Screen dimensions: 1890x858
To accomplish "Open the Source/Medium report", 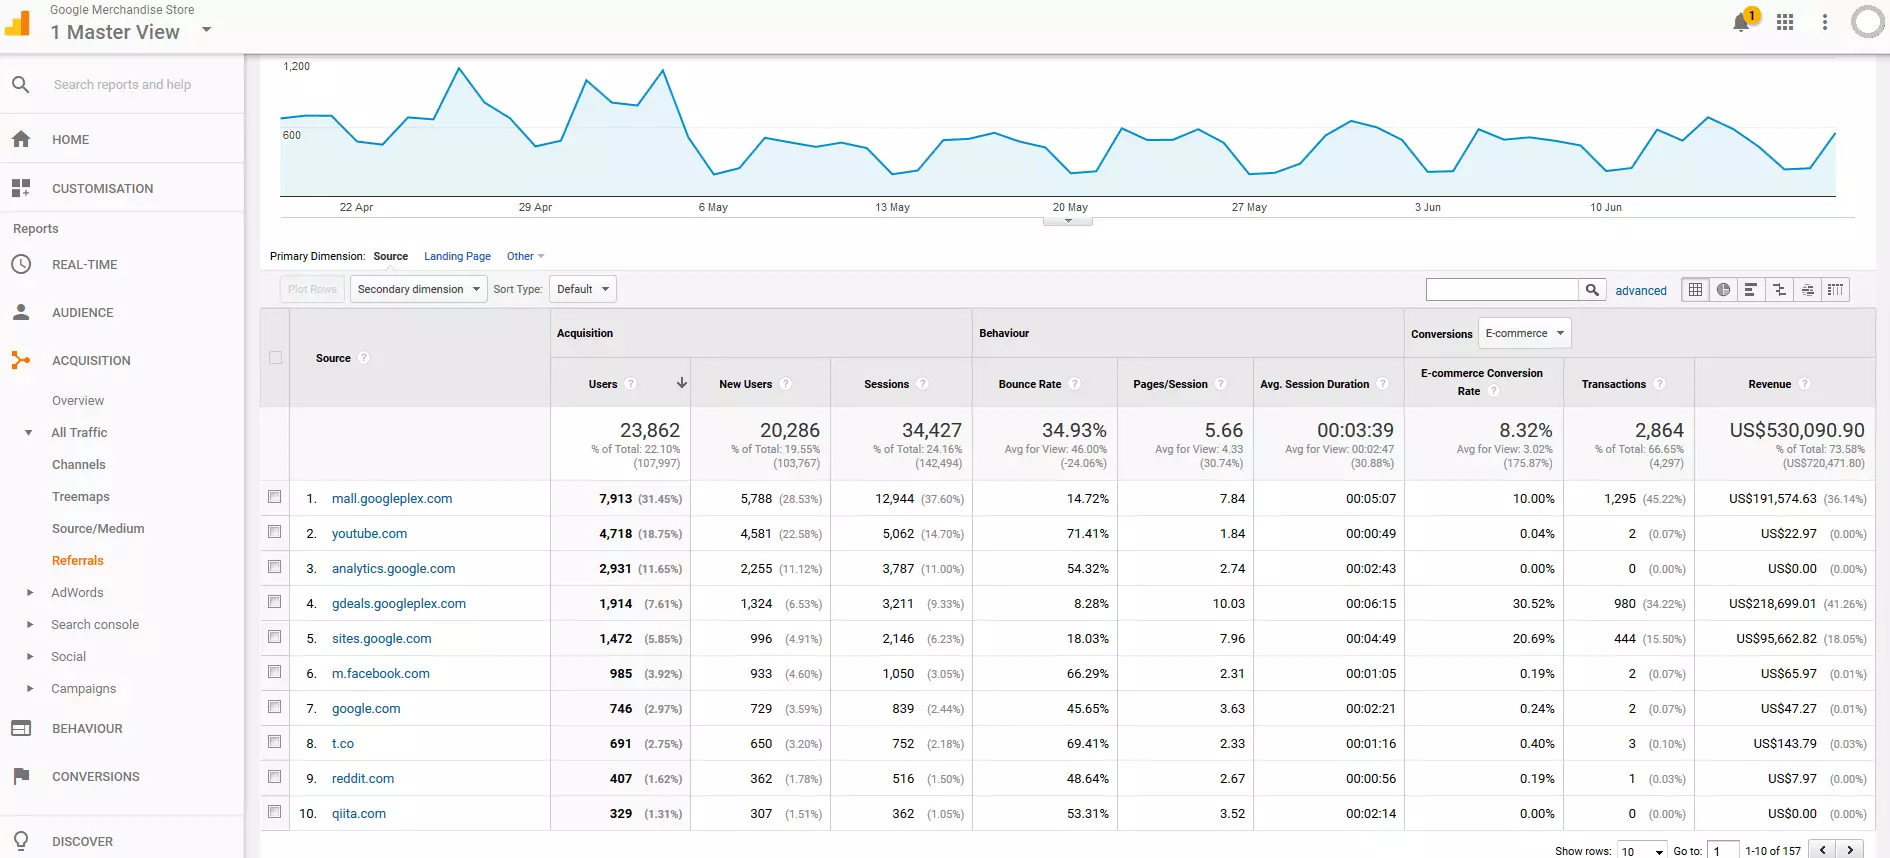I will (98, 529).
